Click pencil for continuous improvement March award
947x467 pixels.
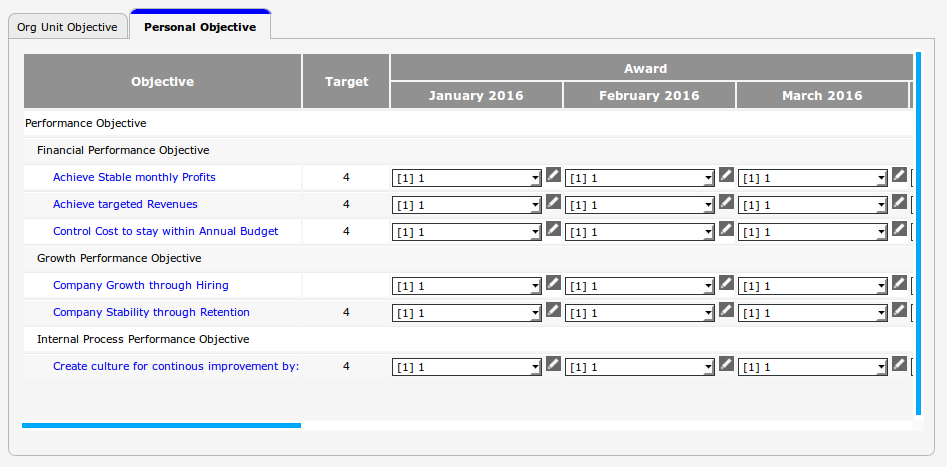pos(899,364)
